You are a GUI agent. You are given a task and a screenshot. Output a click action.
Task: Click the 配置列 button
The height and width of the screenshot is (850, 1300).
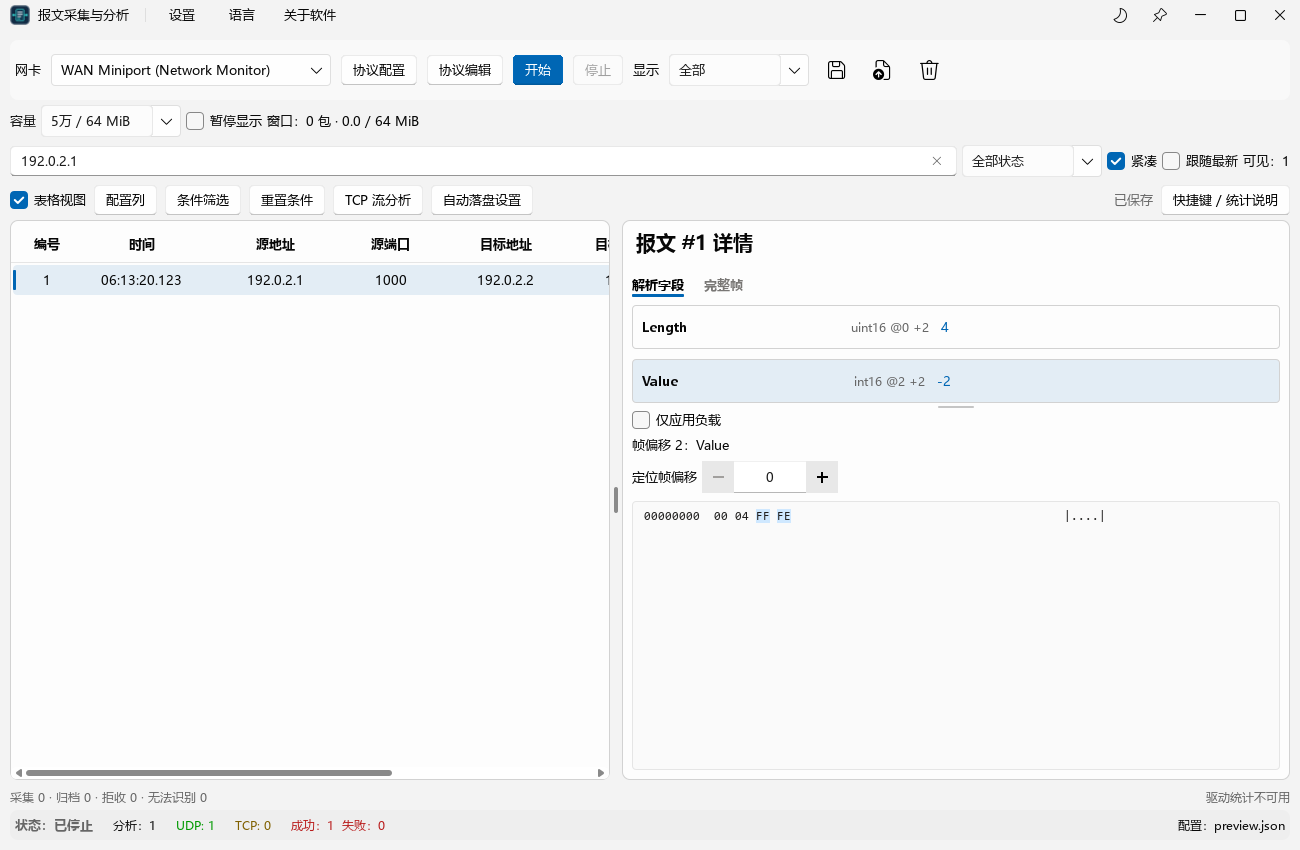click(x=126, y=200)
